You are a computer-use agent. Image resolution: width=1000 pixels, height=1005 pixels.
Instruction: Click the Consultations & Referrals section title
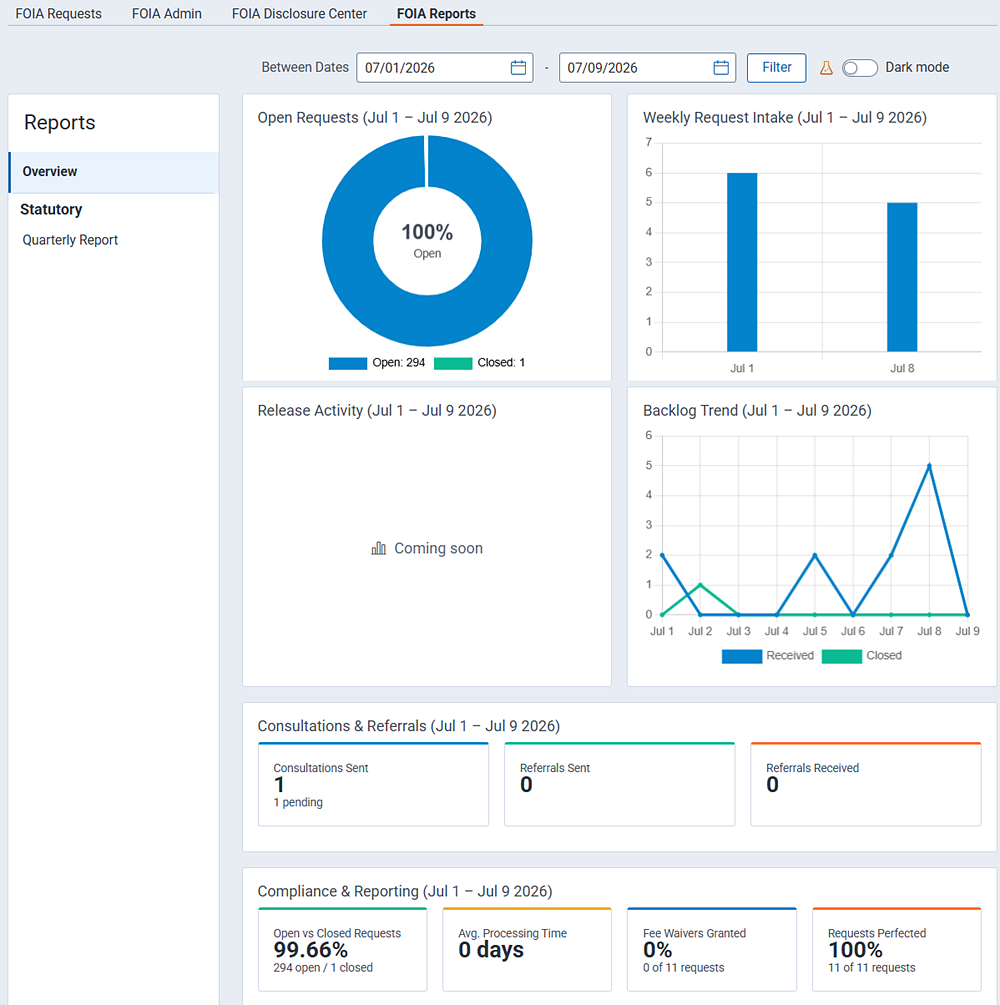(x=408, y=726)
